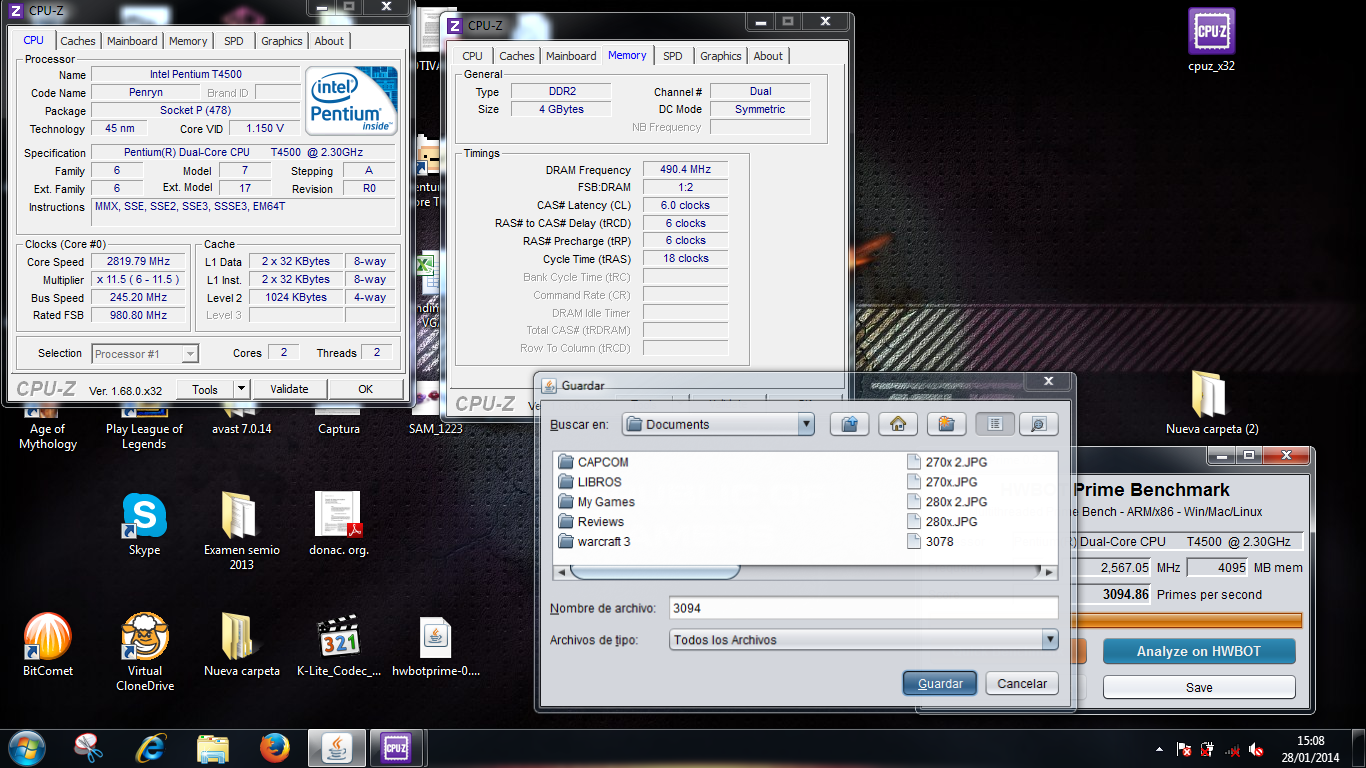Switch the Guardar dialog to details view

point(1039,424)
